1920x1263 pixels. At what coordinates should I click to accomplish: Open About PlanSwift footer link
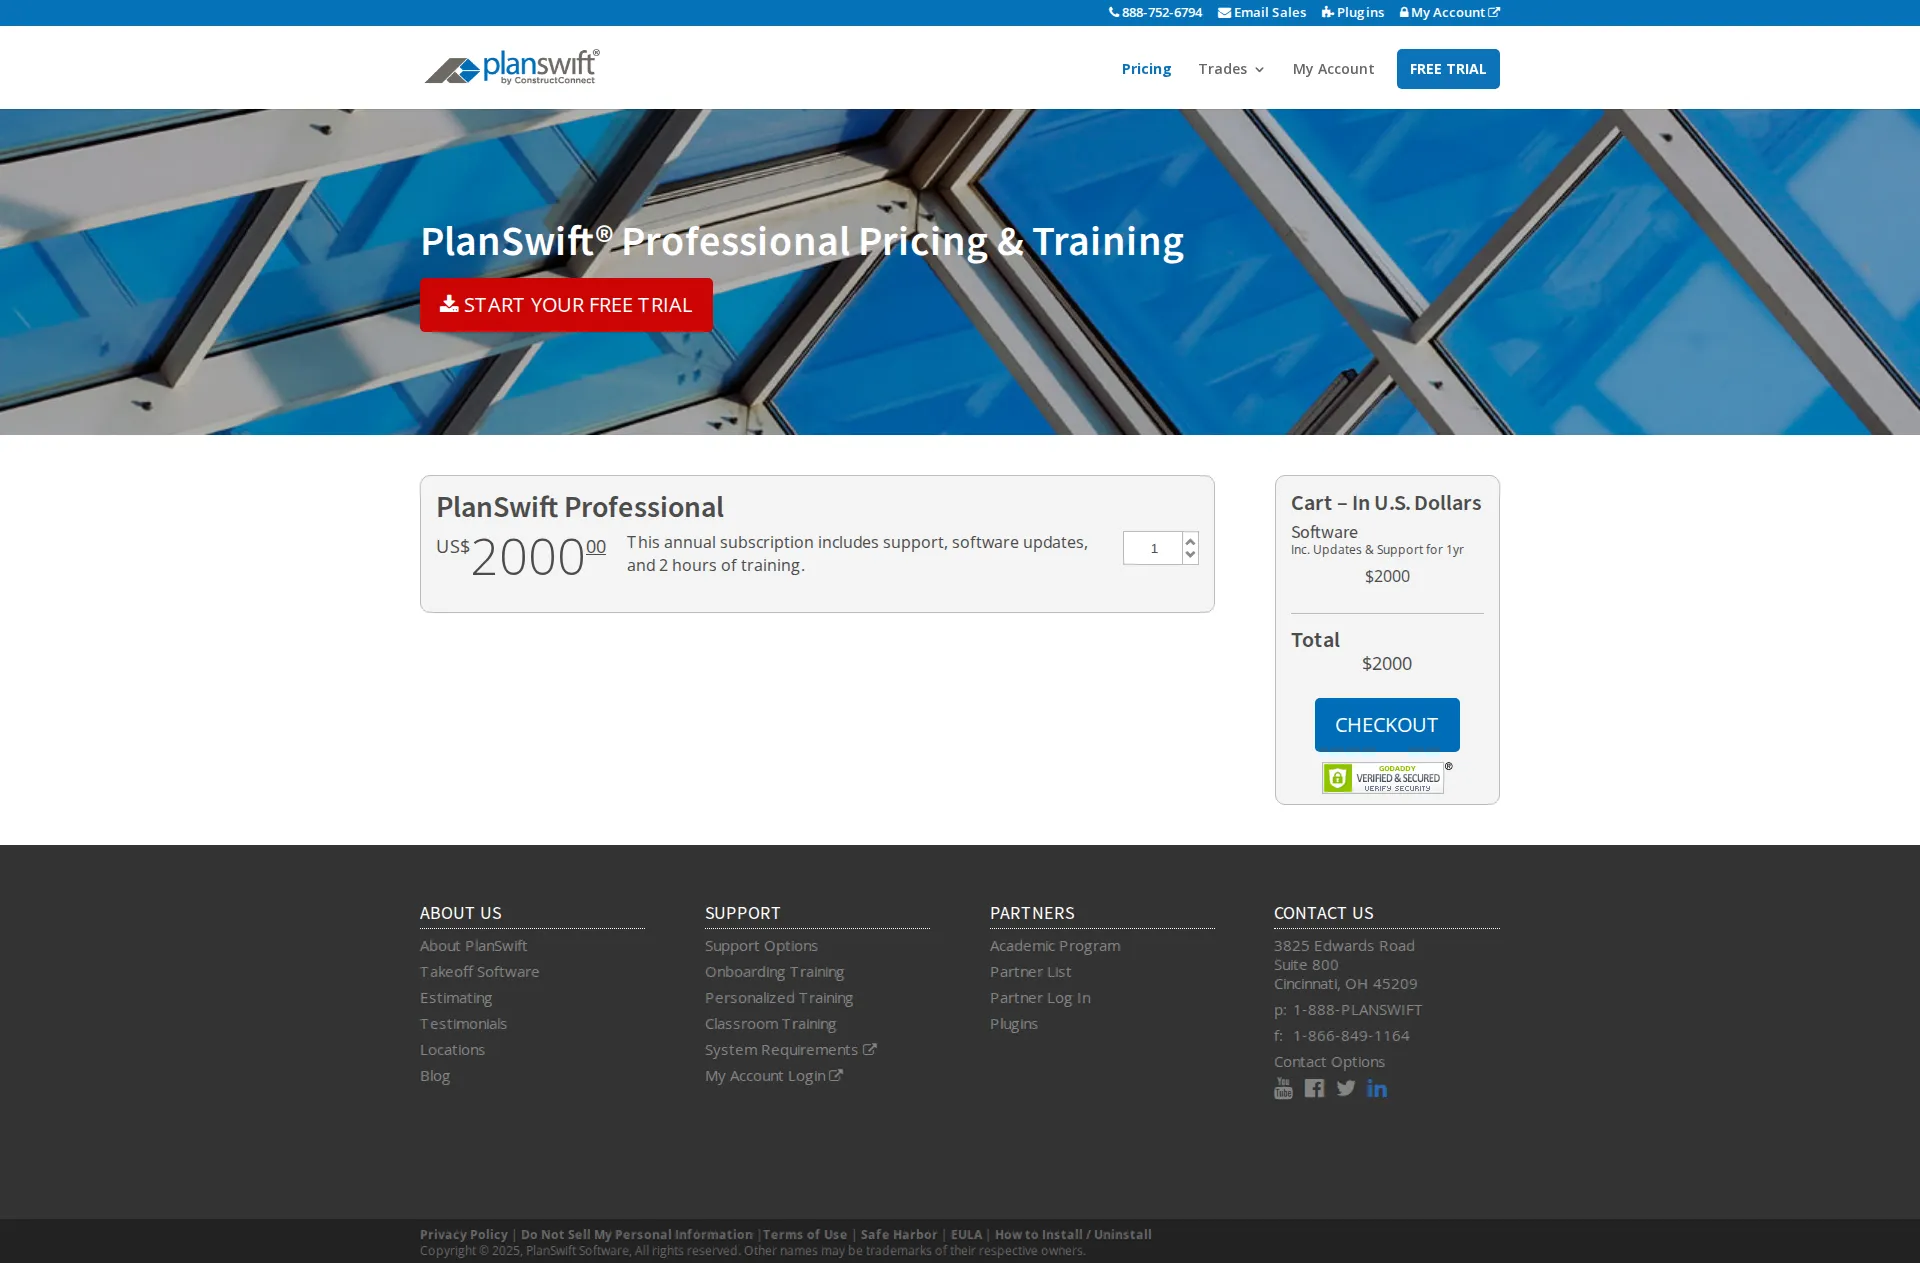click(473, 946)
